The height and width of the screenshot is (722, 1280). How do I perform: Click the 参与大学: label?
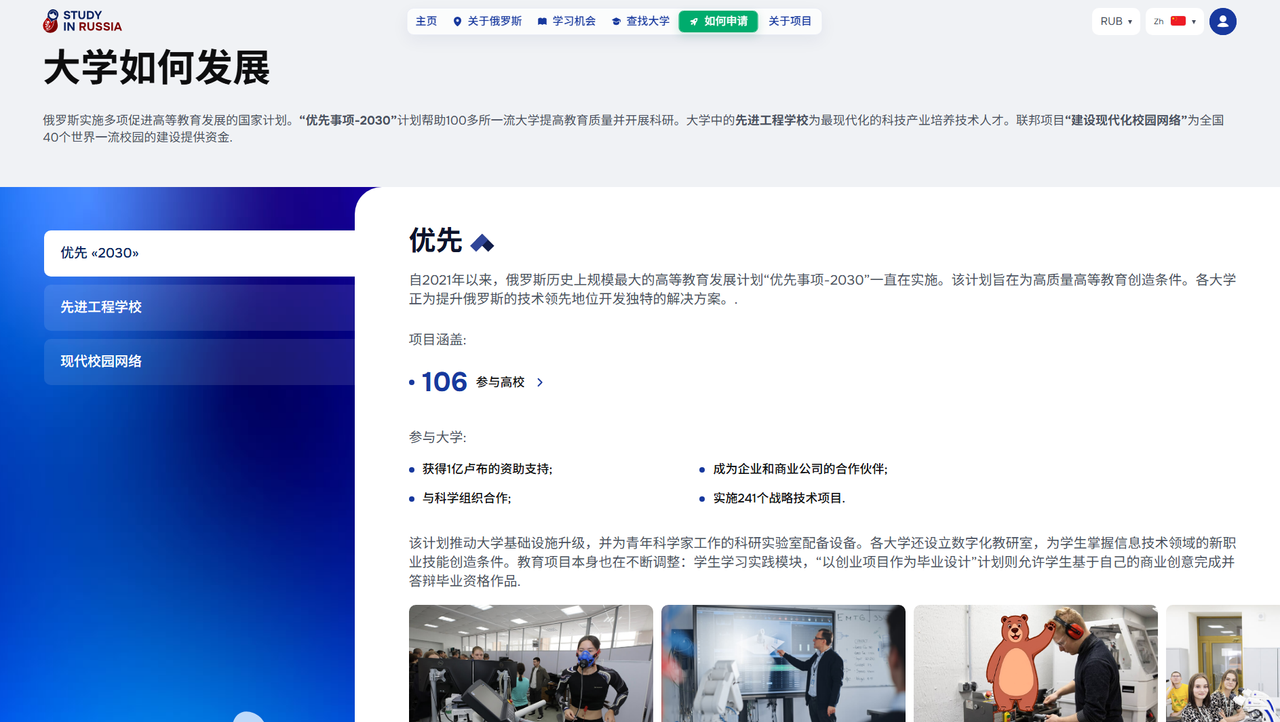click(438, 437)
